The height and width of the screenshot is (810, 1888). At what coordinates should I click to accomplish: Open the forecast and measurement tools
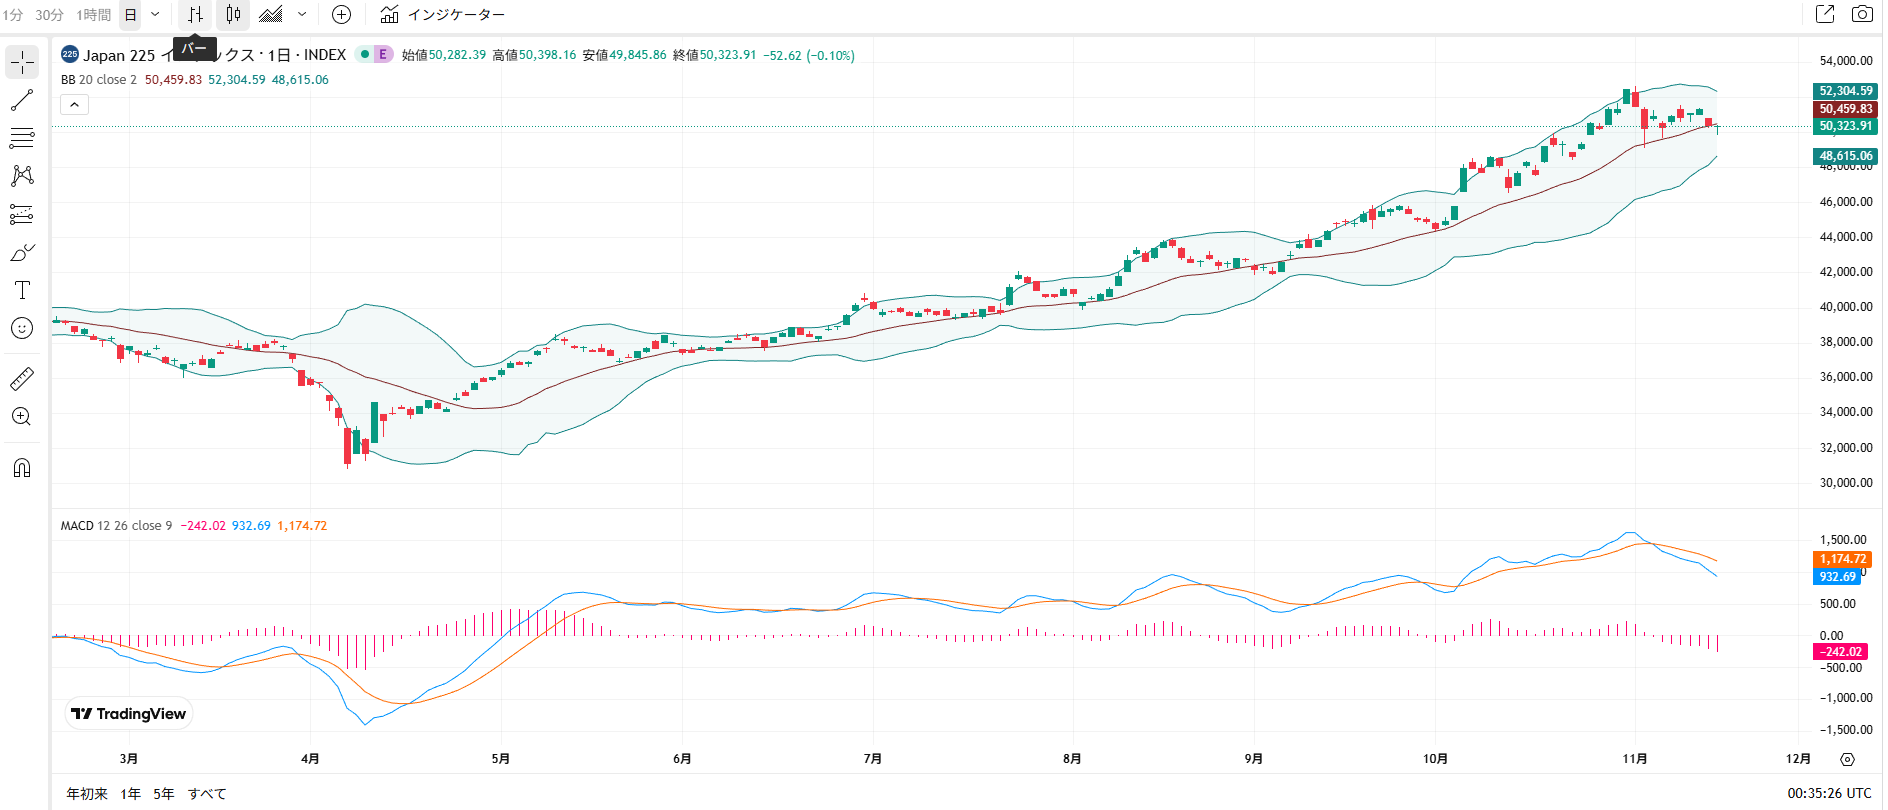[x=22, y=214]
